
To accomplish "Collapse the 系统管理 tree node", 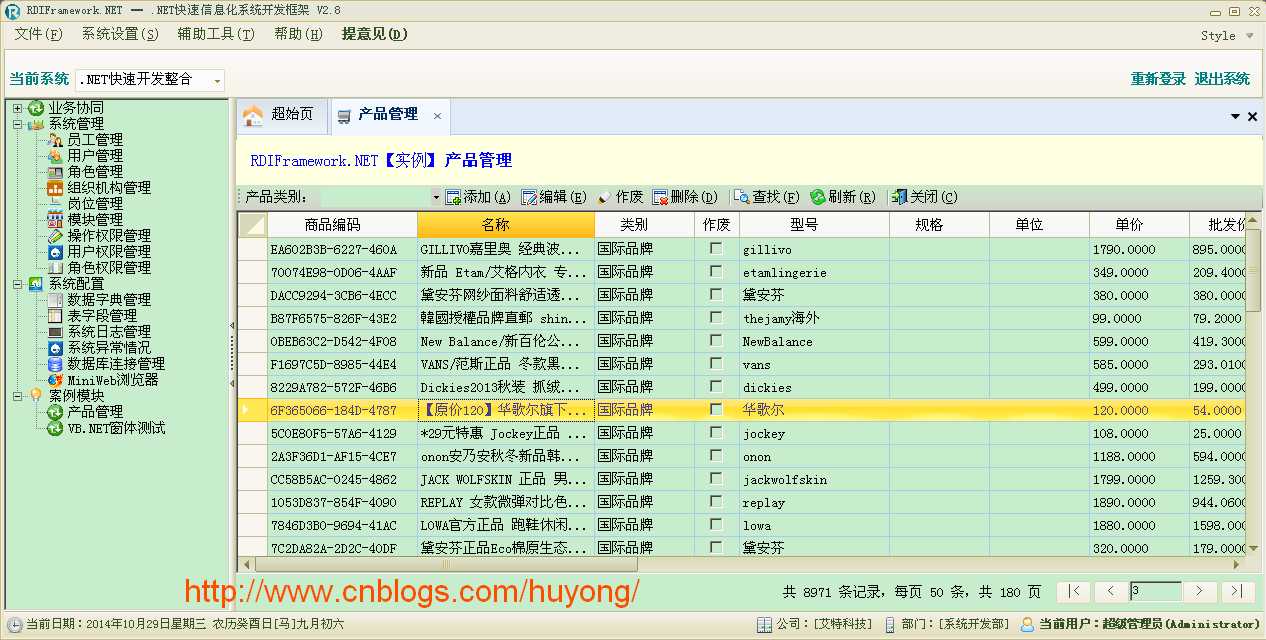I will (x=17, y=124).
